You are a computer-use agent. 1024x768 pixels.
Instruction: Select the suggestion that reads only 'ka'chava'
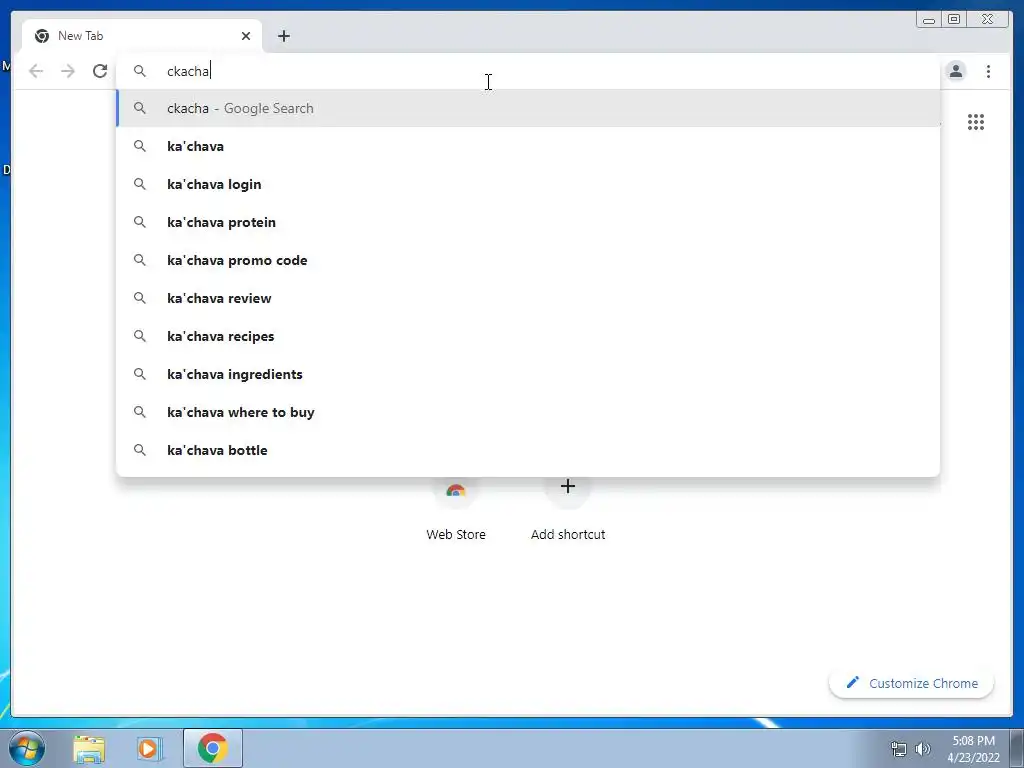click(x=528, y=146)
